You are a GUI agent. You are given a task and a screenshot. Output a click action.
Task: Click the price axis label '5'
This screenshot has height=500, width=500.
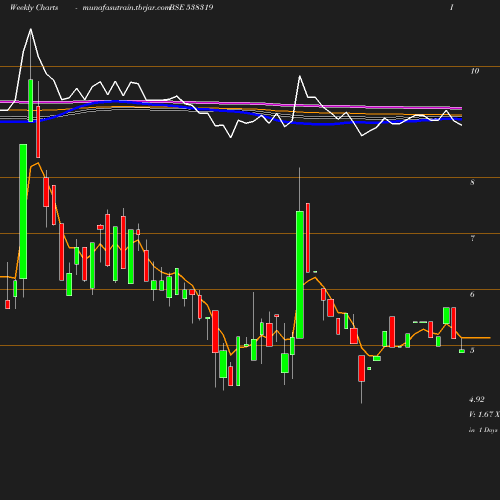(472, 350)
